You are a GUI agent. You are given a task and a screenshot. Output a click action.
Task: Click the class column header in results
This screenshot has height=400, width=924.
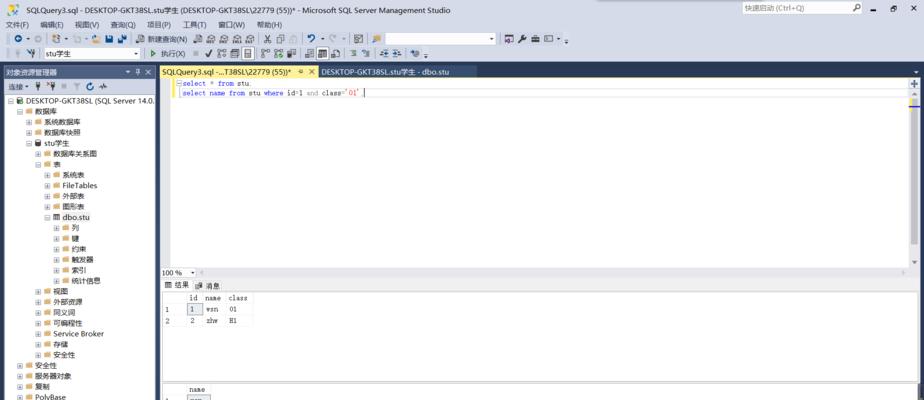tap(237, 297)
